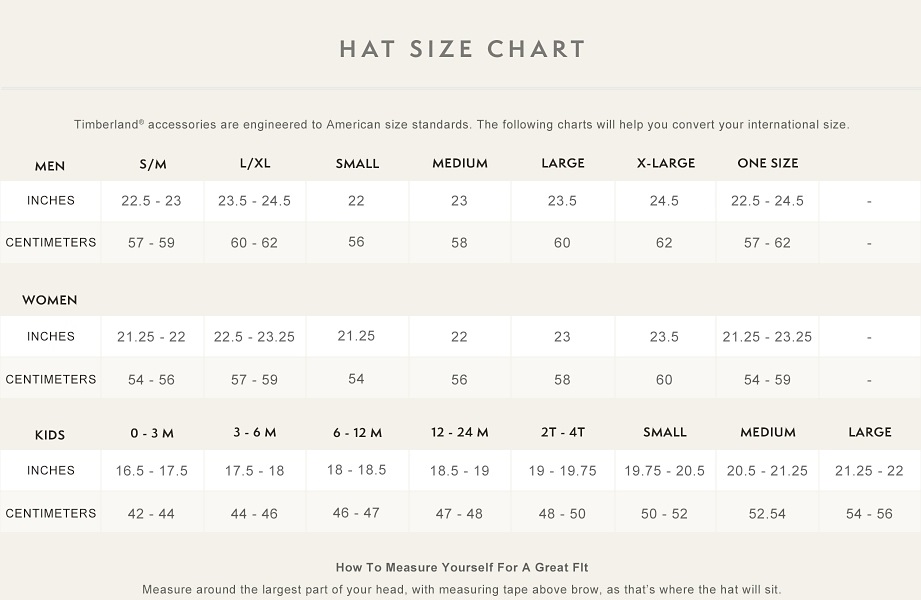Select the L/XL column header
Viewport: 921px width, 600px height.
255,163
